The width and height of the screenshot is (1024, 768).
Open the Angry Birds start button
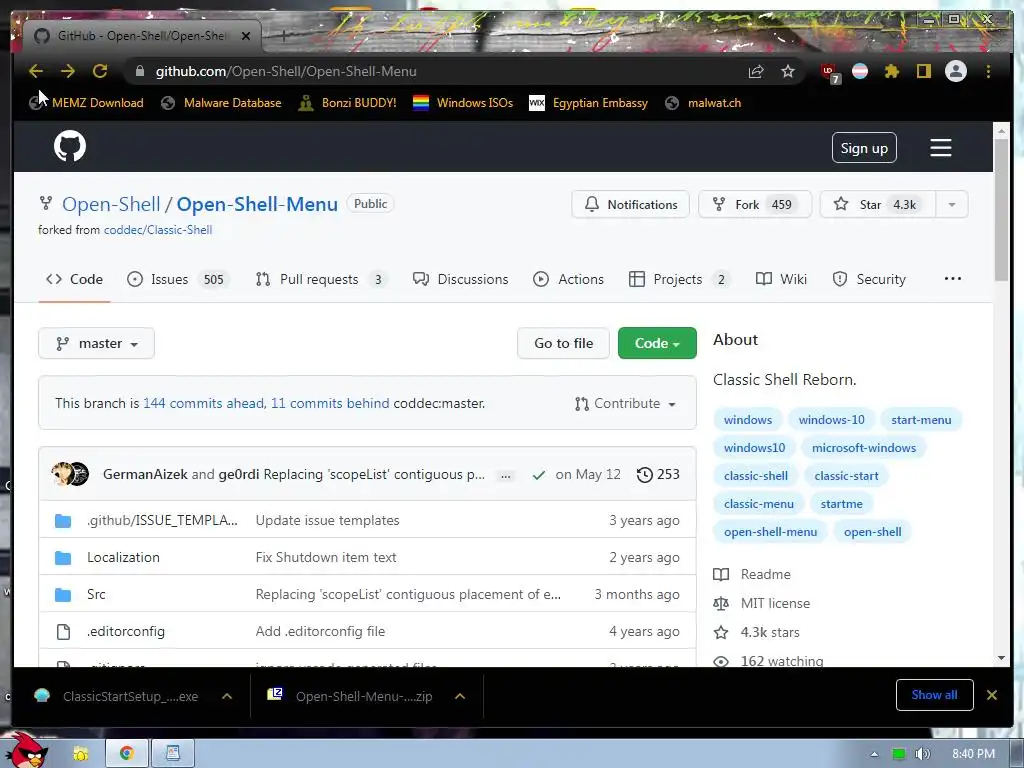pyautogui.click(x=27, y=750)
